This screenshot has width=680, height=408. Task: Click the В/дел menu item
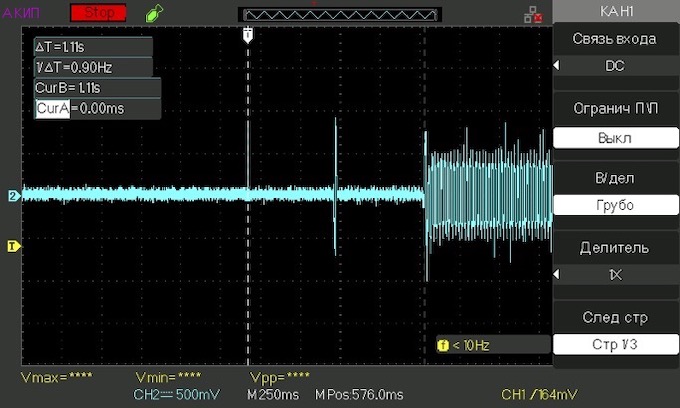tap(615, 178)
